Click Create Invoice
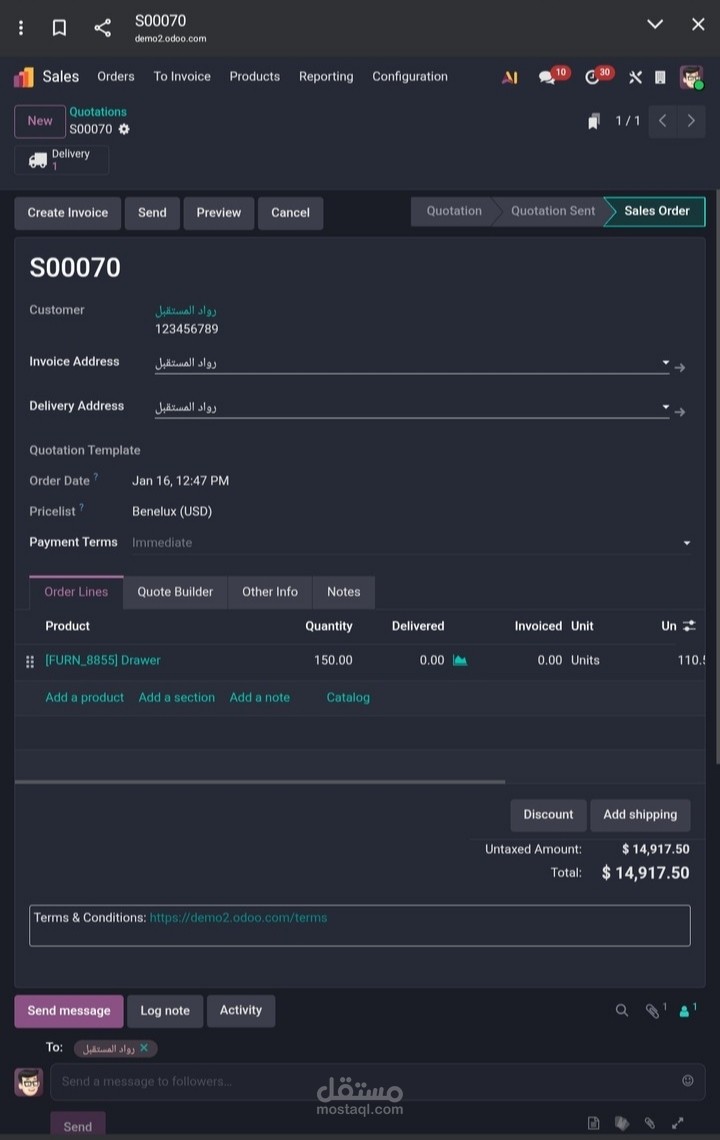720x1140 pixels. (x=68, y=213)
